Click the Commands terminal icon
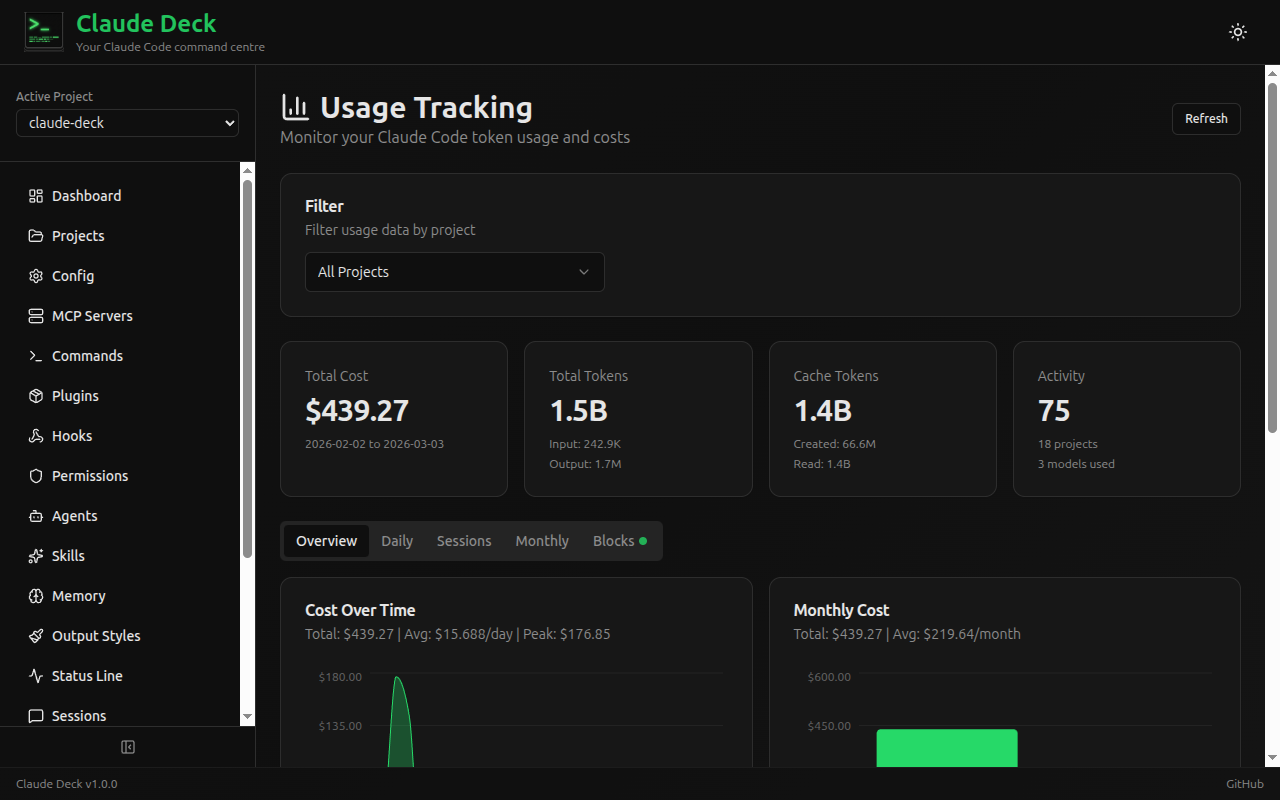Screen dimensions: 1280x800 (x=35, y=355)
